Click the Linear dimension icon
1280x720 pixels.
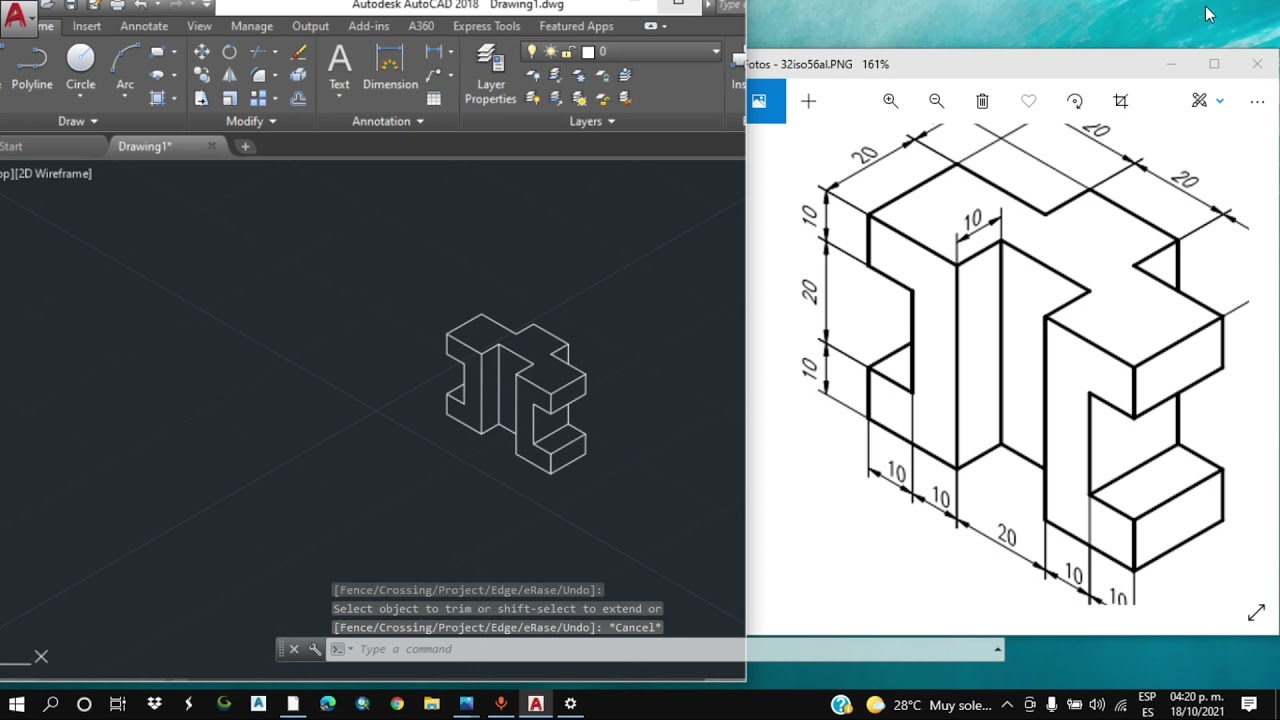pos(434,52)
